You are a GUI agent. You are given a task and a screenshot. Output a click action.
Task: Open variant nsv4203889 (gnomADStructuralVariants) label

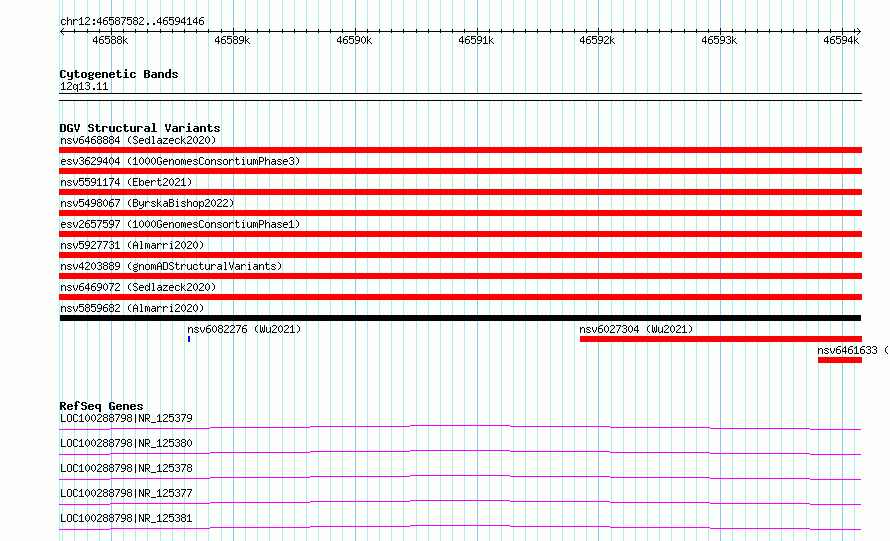pos(171,266)
